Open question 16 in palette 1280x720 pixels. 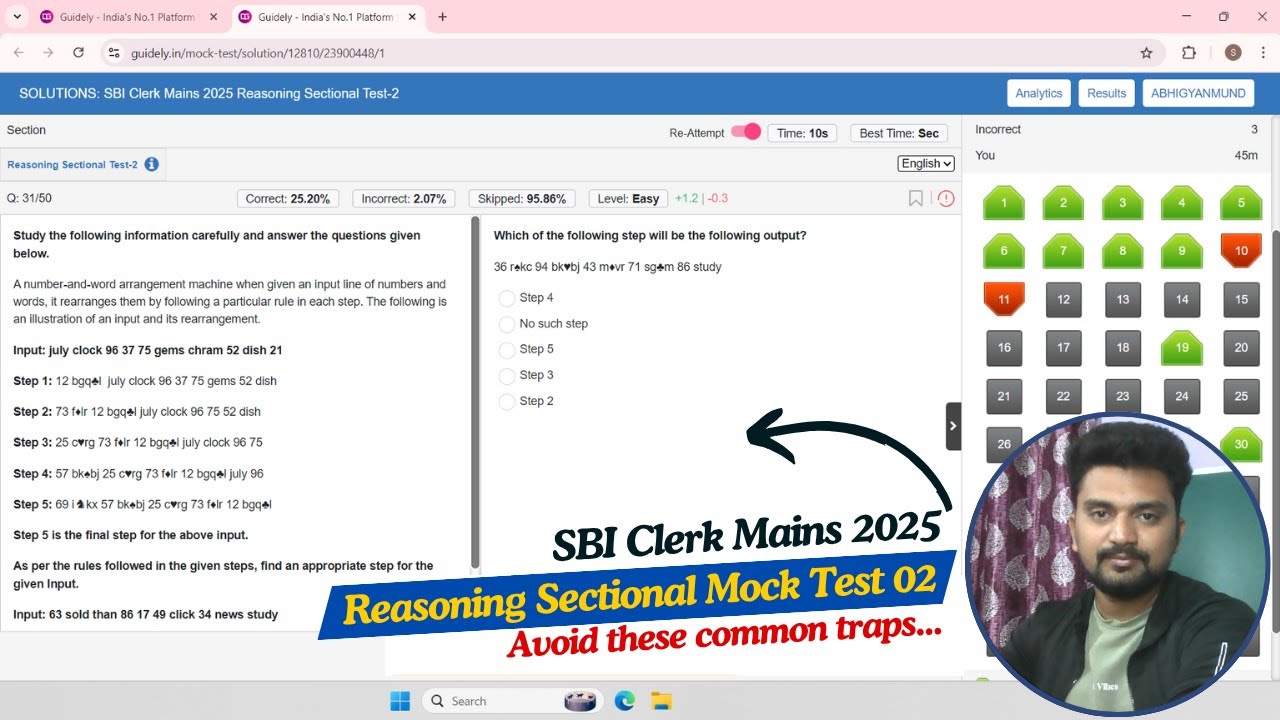tap(1004, 348)
